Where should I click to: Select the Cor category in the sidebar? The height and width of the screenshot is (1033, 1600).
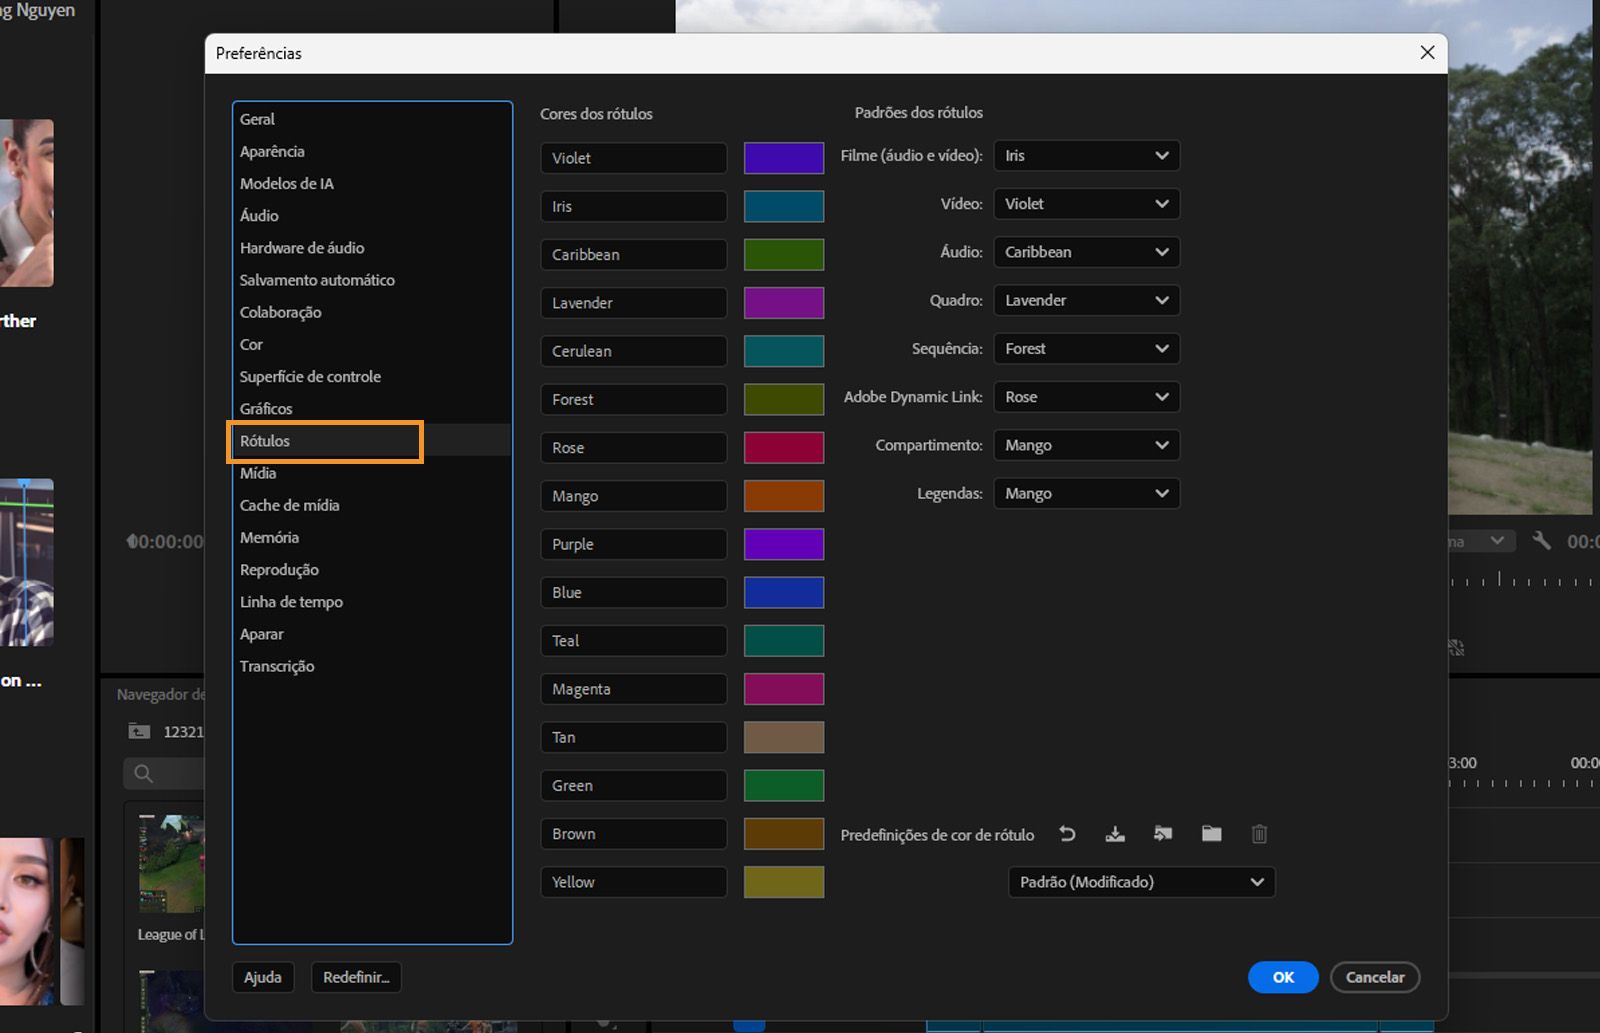click(x=372, y=344)
